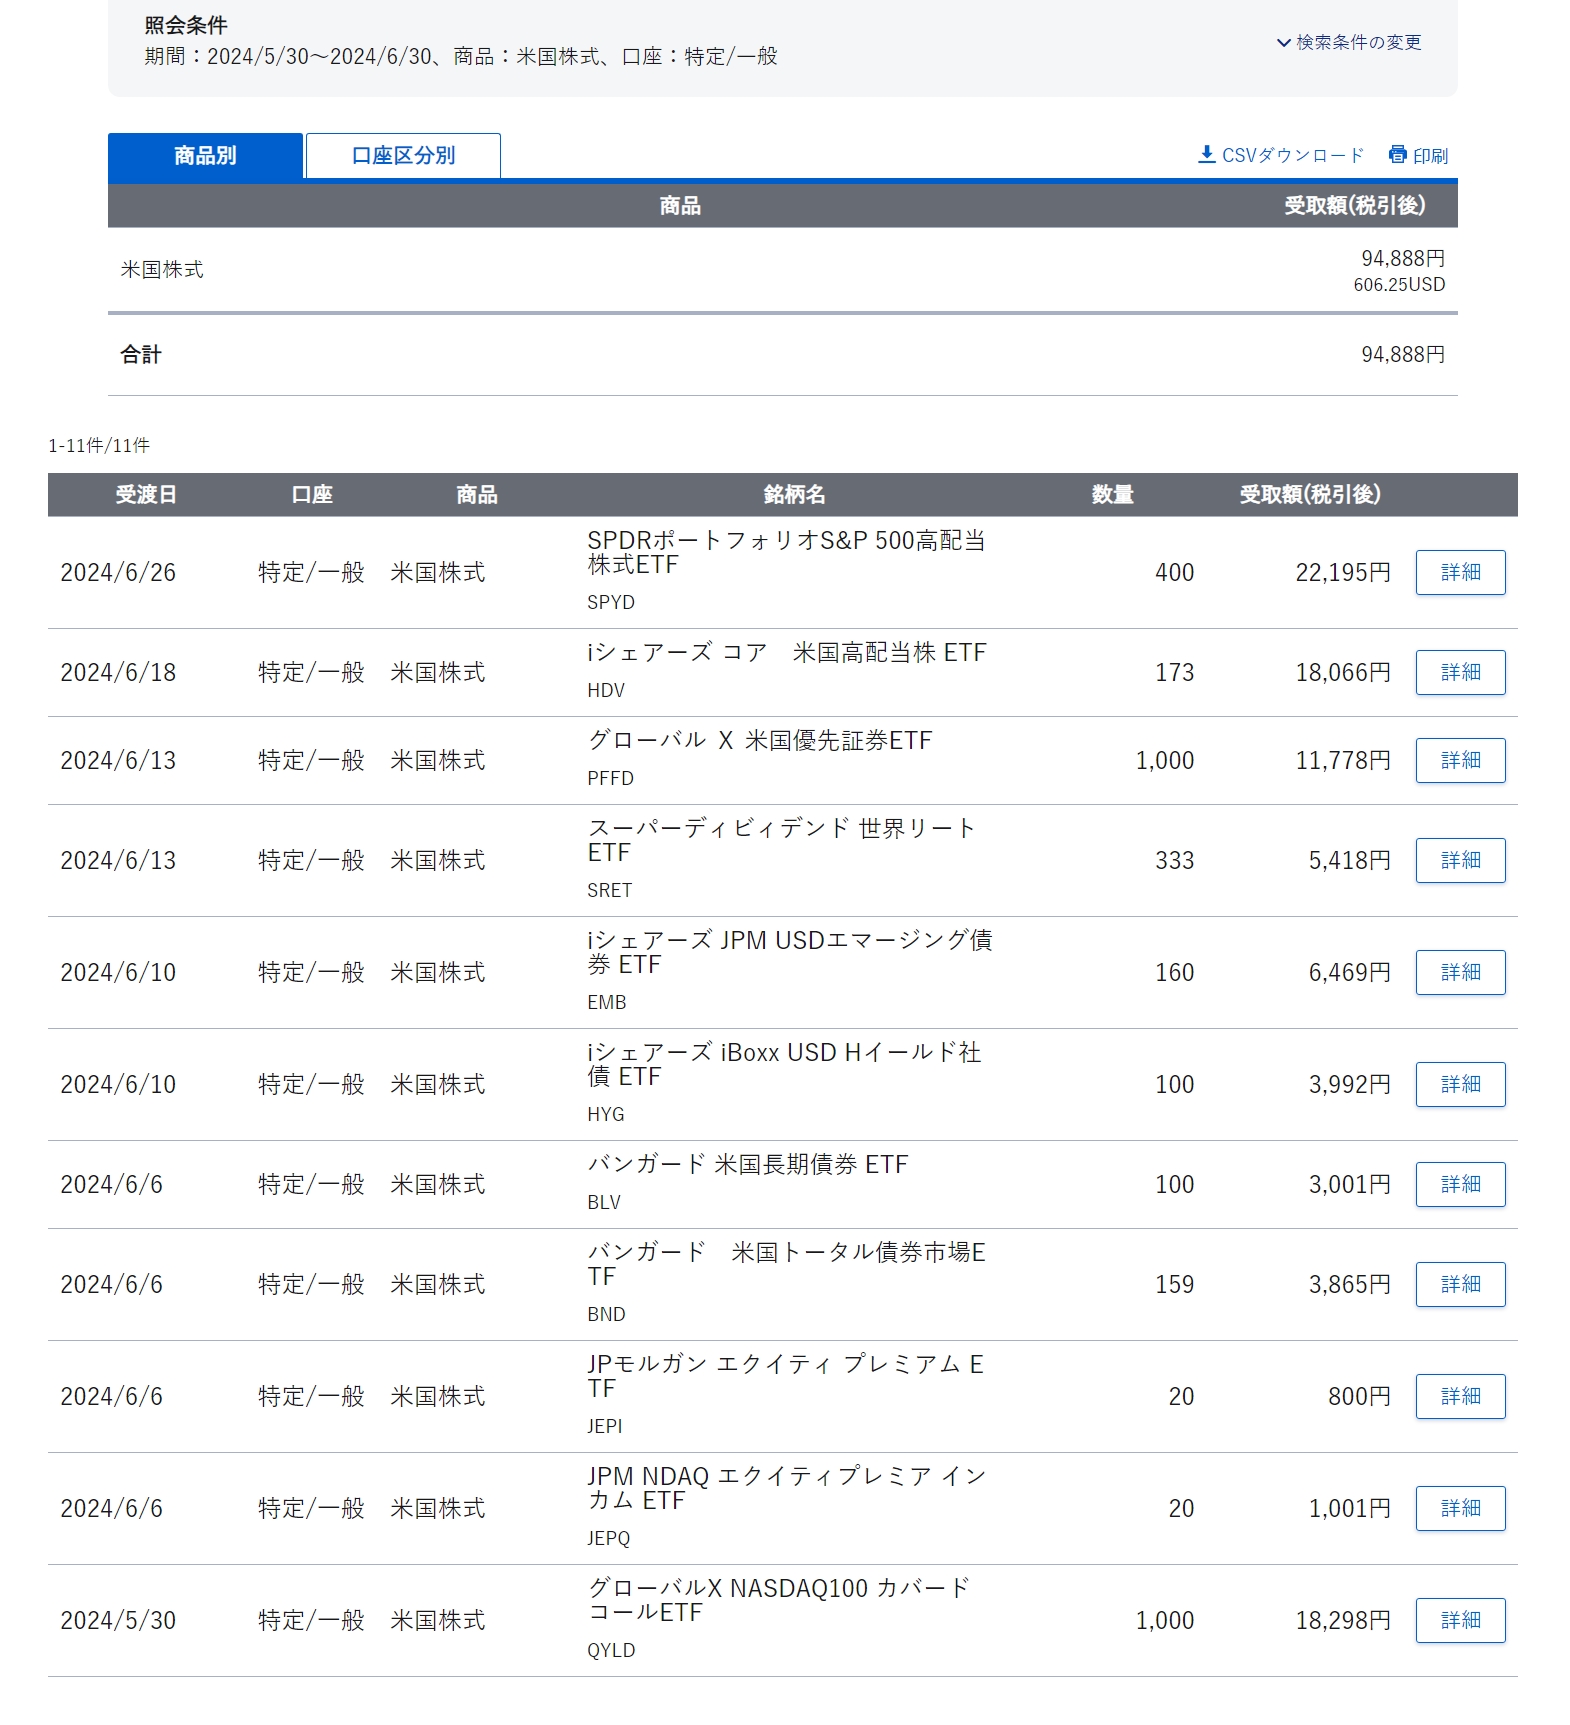
Task: Click the 606.25USD summary value
Action: pos(1399,285)
